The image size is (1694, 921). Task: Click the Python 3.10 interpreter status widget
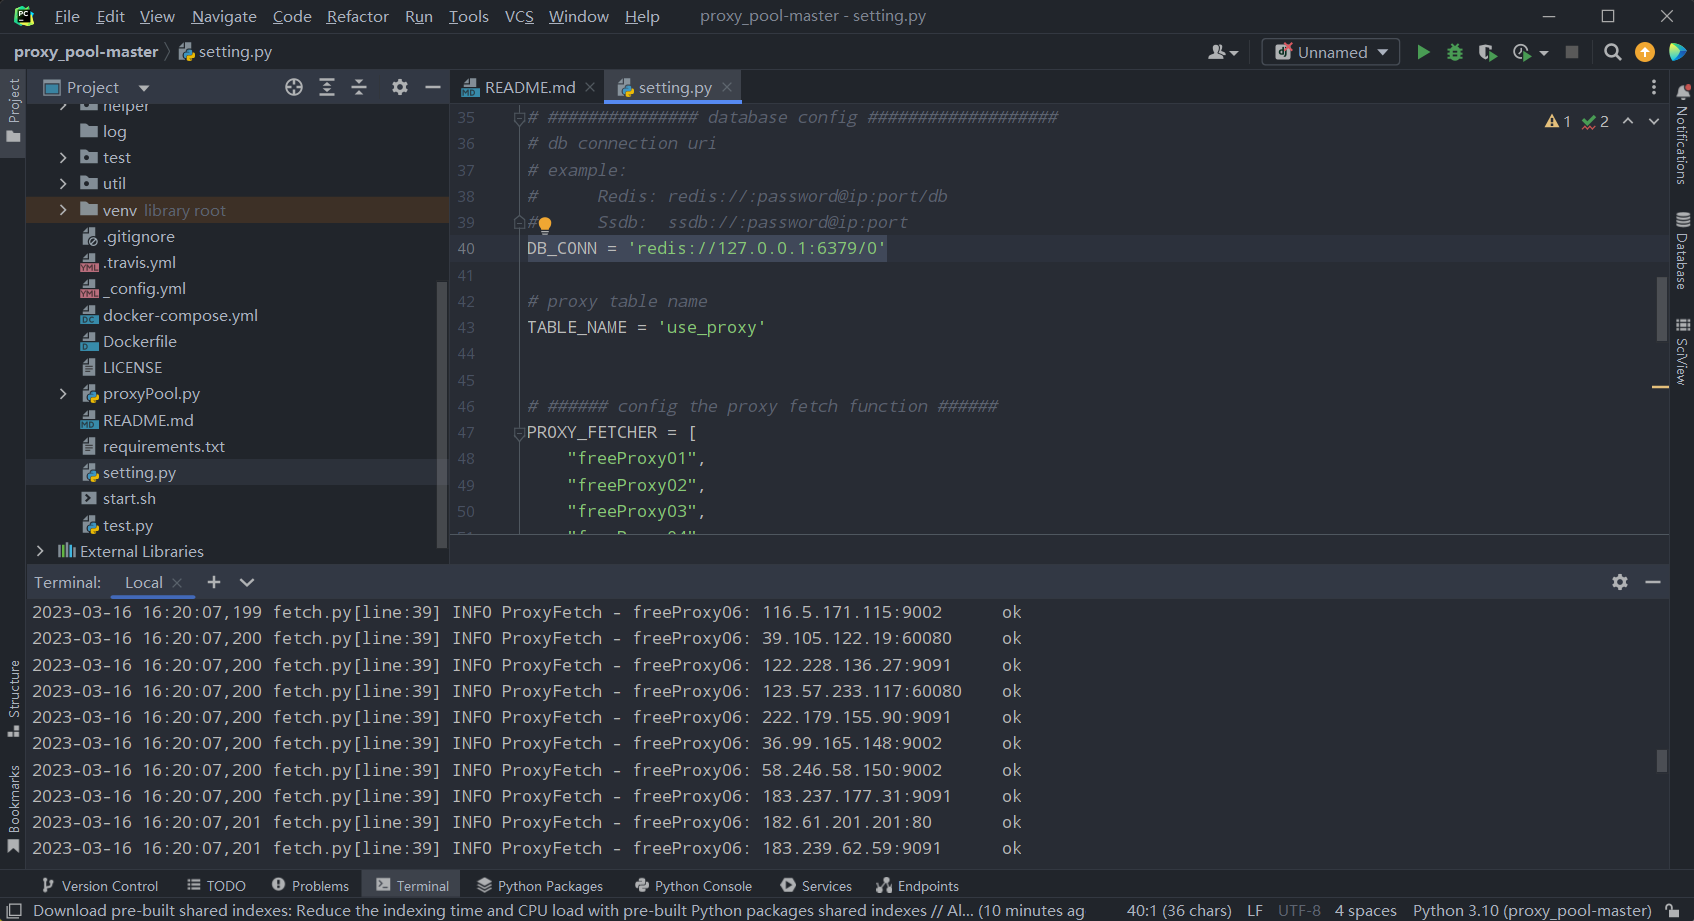[x=1531, y=910]
